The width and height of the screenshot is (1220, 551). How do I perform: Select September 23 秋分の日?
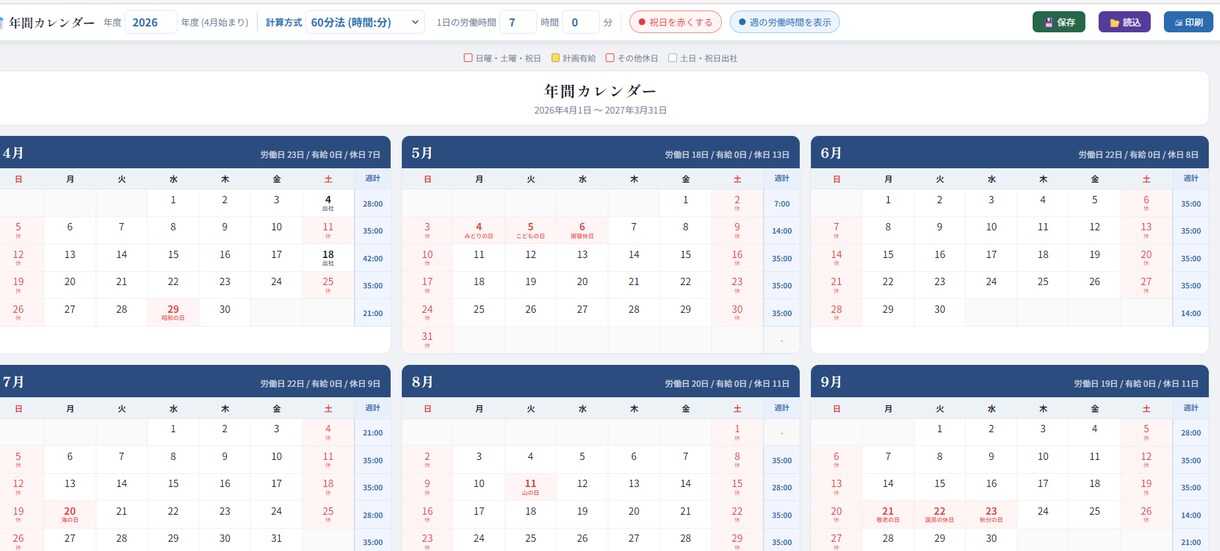[x=991, y=514]
